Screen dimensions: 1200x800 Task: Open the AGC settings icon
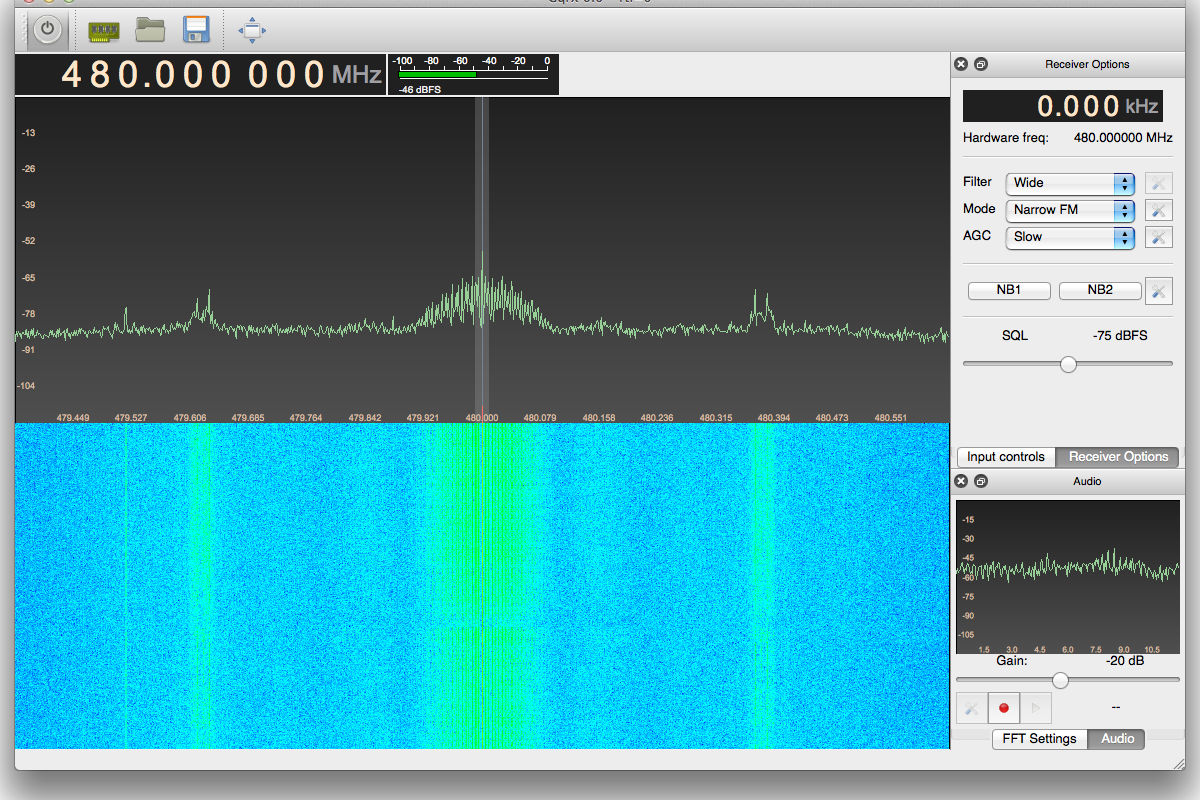(x=1157, y=237)
